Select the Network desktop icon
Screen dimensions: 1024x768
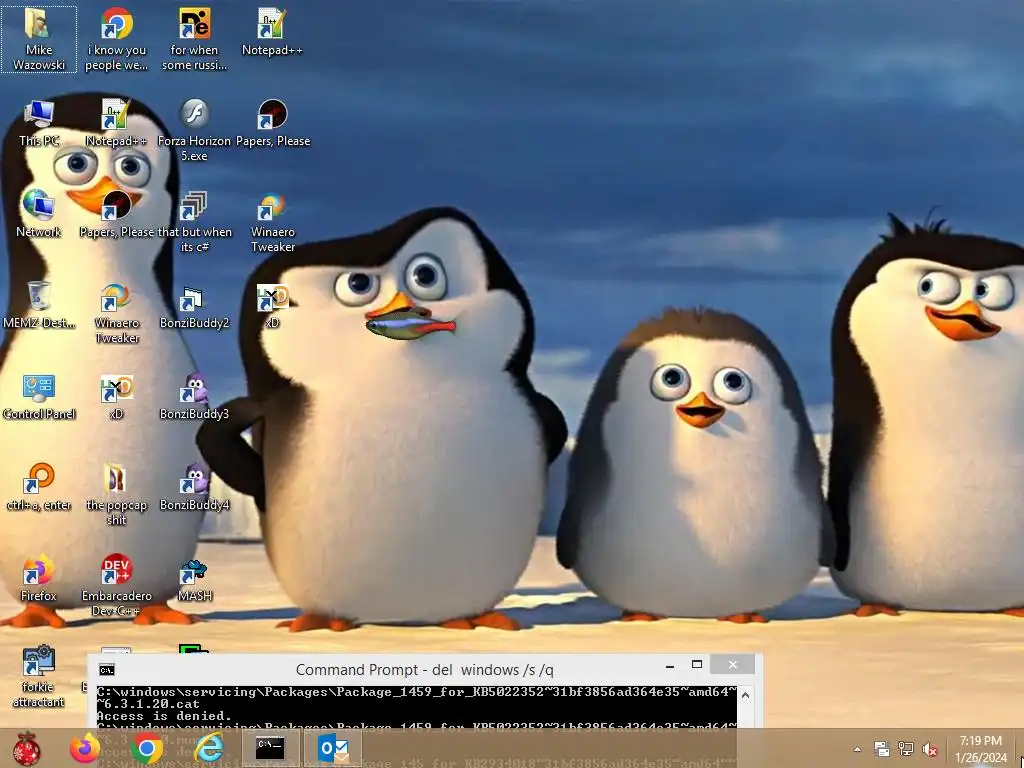39,214
